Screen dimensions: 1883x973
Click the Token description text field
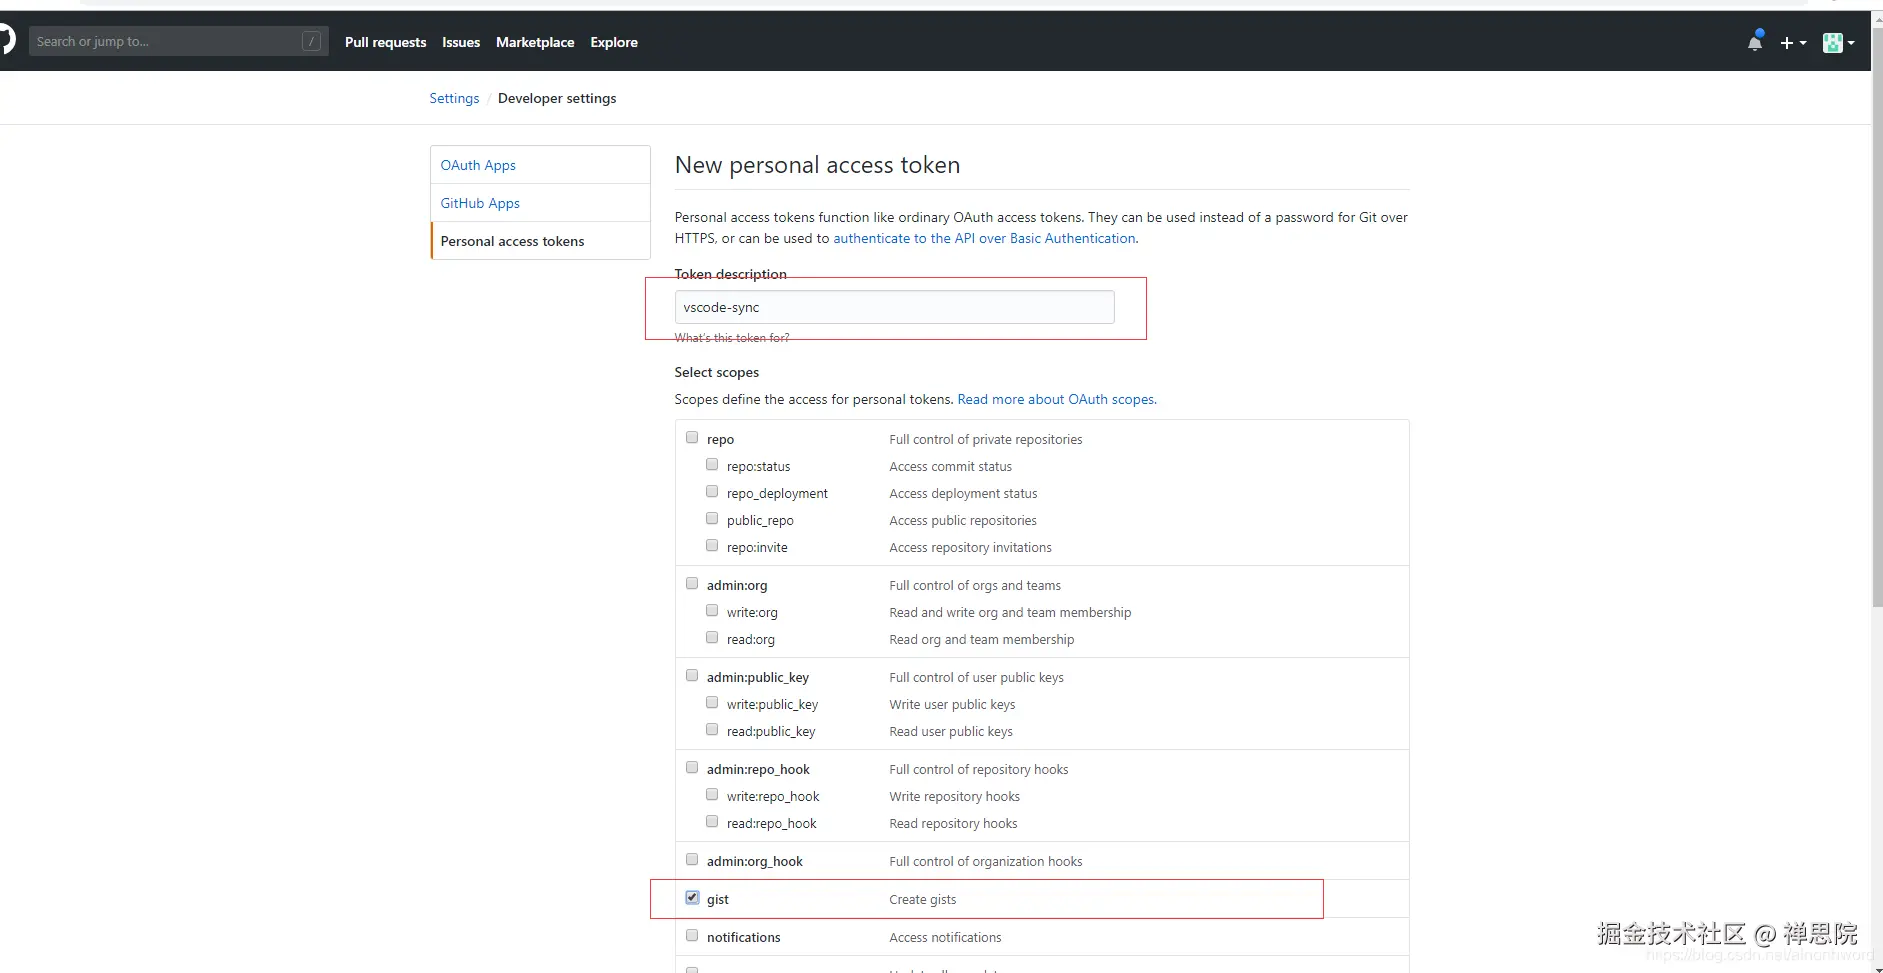coord(894,307)
